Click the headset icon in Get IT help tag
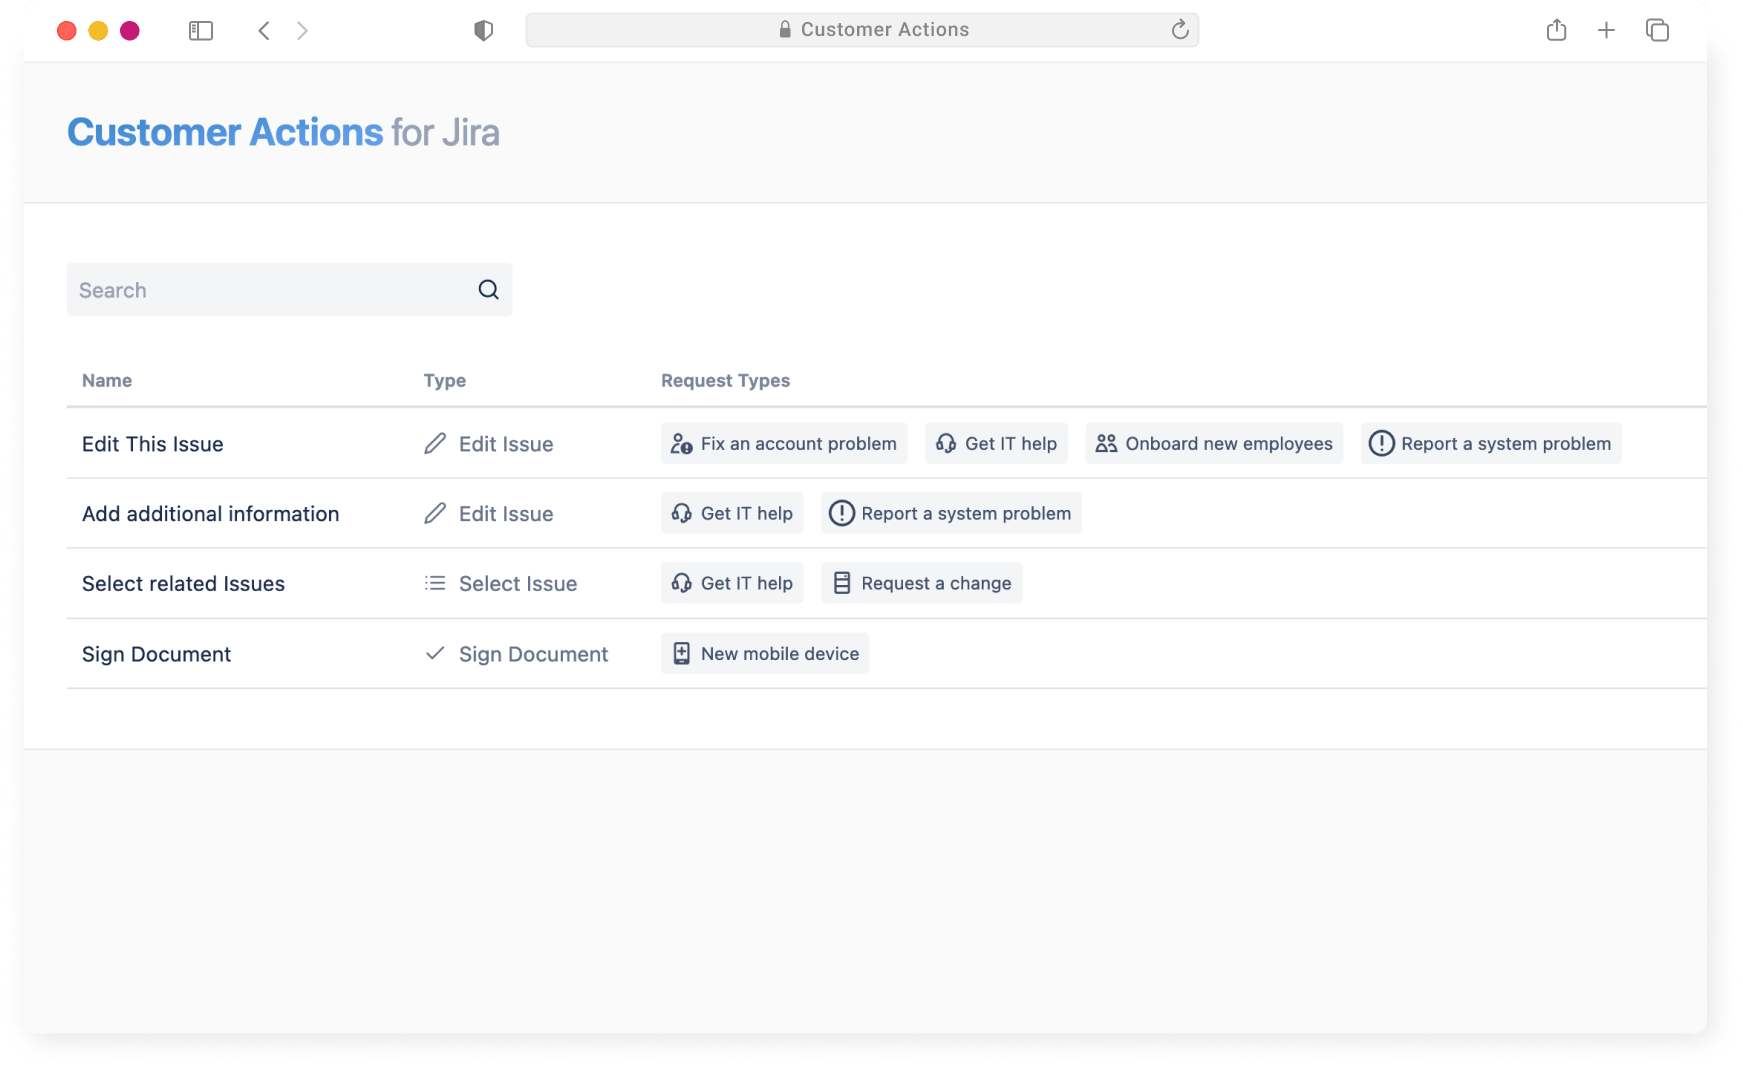 945,443
